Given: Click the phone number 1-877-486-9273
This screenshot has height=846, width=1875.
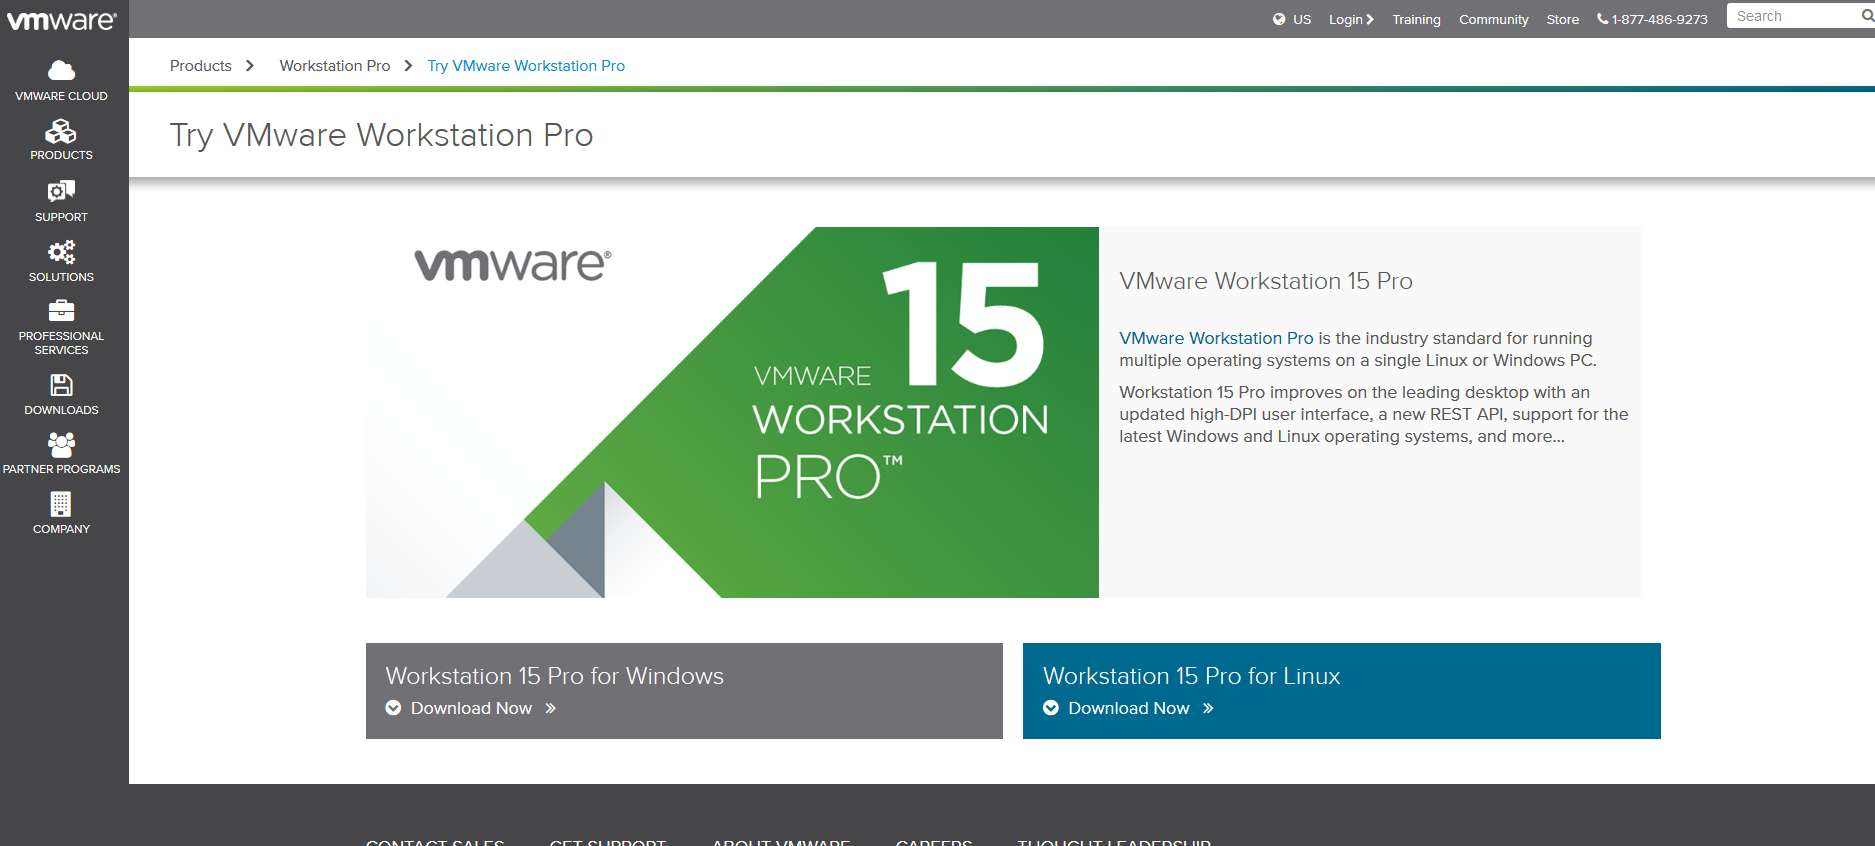Looking at the screenshot, I should click(1659, 19).
